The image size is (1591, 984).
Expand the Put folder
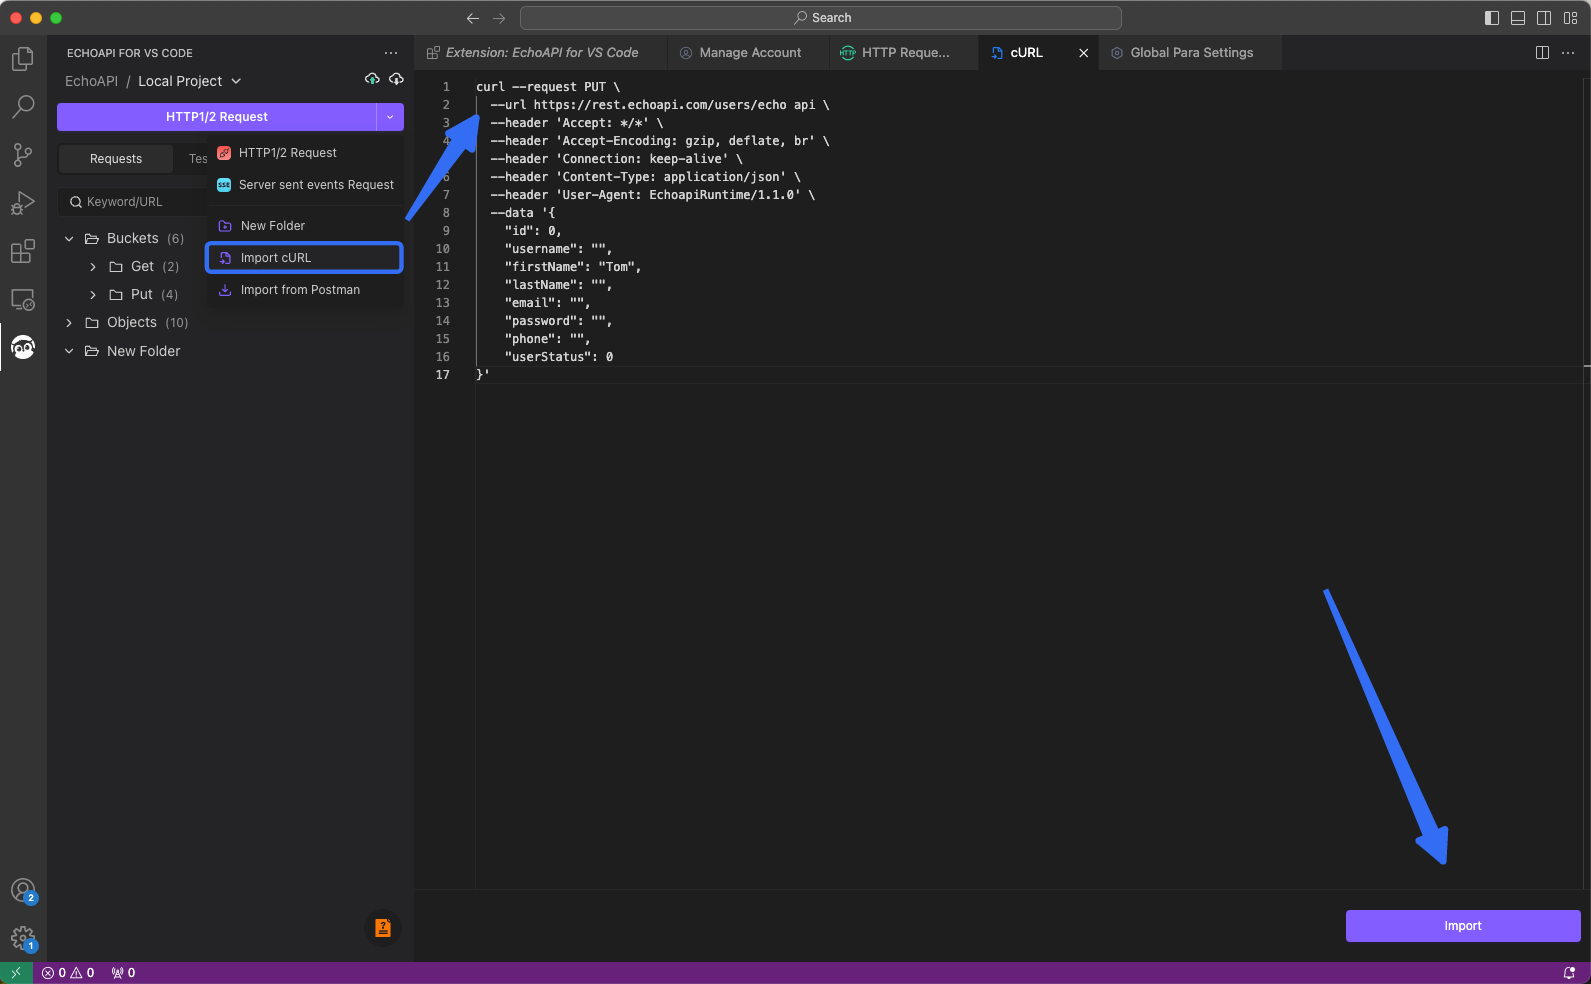(x=93, y=295)
